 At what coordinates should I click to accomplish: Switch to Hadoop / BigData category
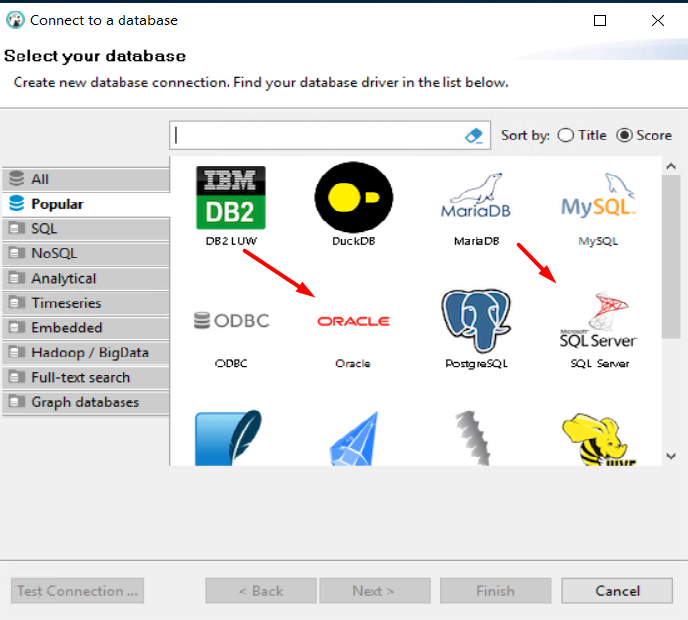click(86, 352)
